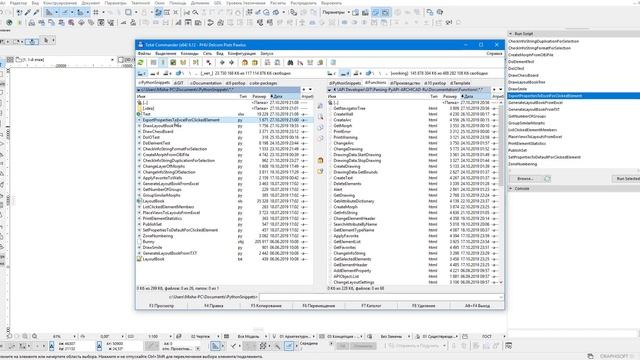Click the parent folder [..] in right panel
Viewport: 640px width, 360px height.
point(336,102)
